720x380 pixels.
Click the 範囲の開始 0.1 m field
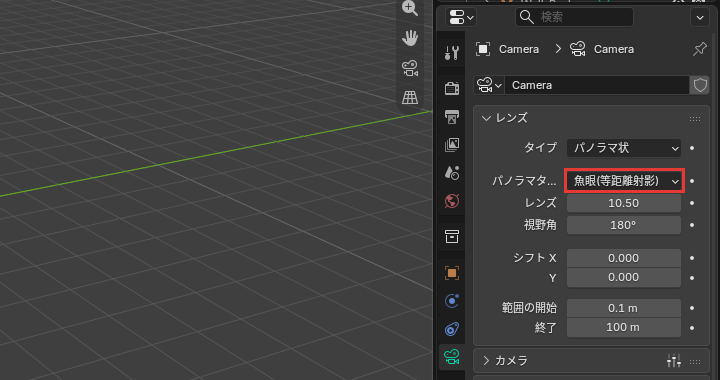pyautogui.click(x=624, y=308)
